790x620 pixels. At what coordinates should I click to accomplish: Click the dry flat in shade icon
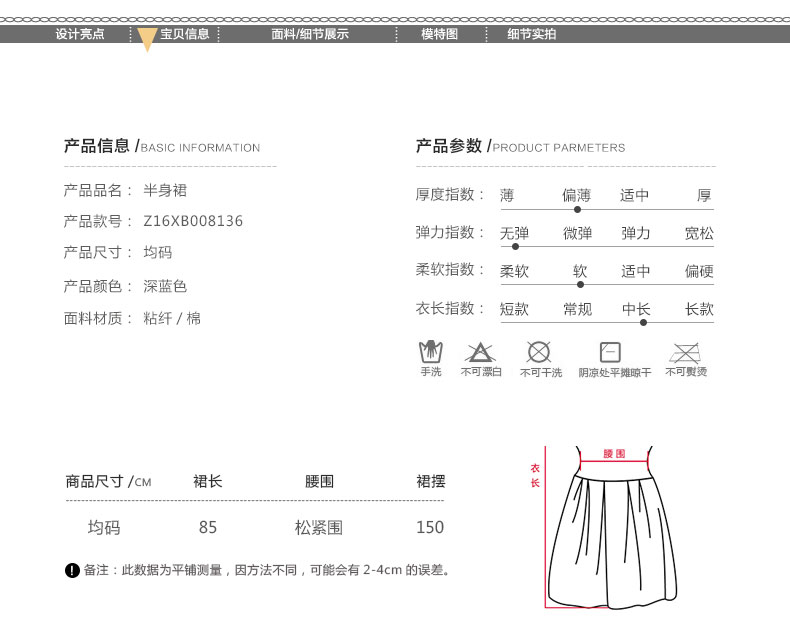pyautogui.click(x=610, y=352)
